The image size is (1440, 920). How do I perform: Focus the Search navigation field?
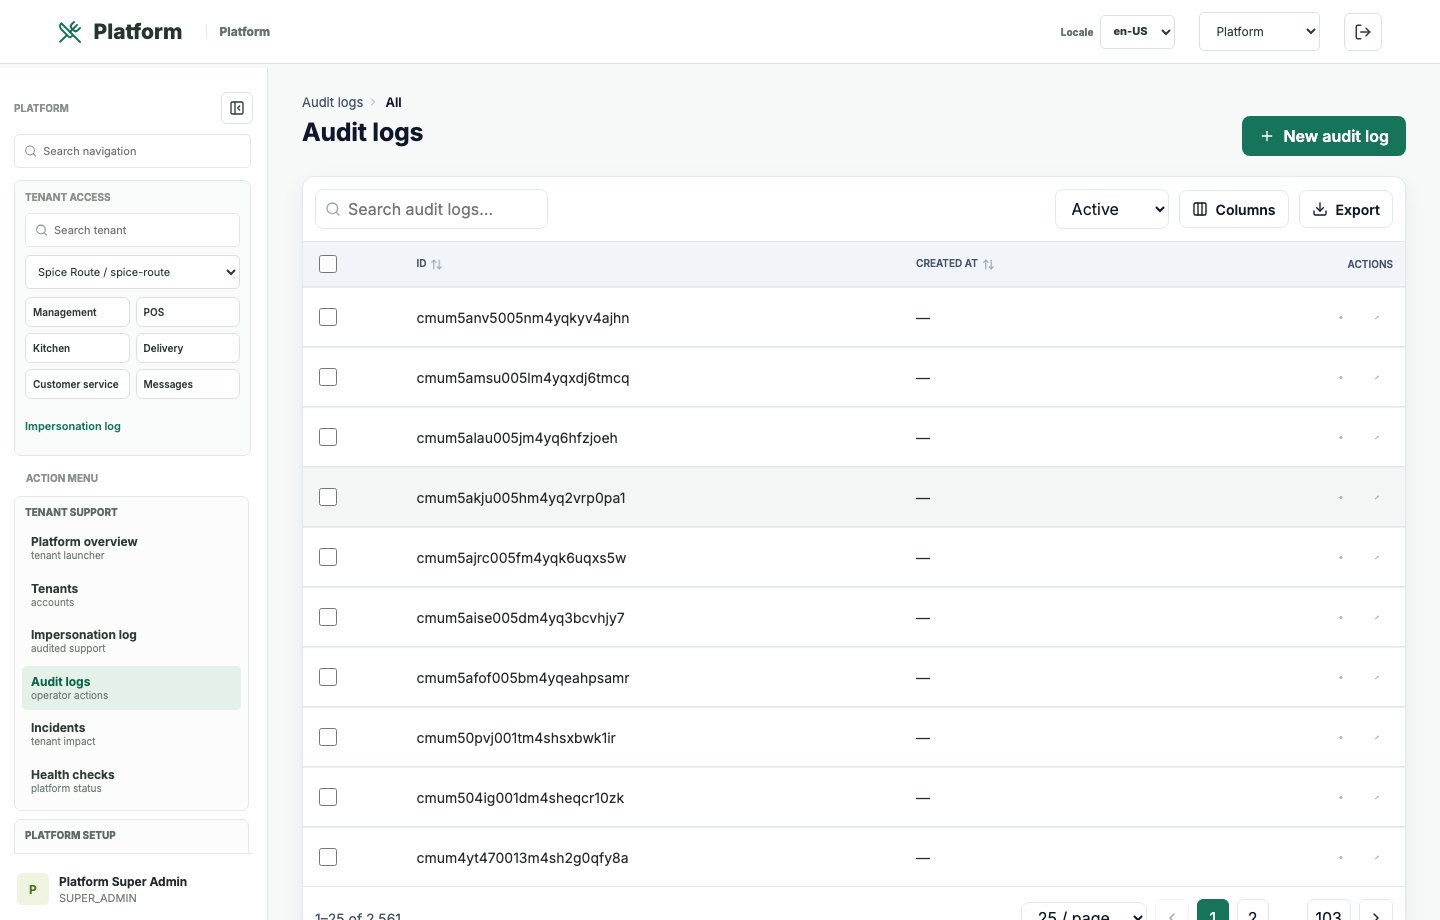(x=132, y=151)
